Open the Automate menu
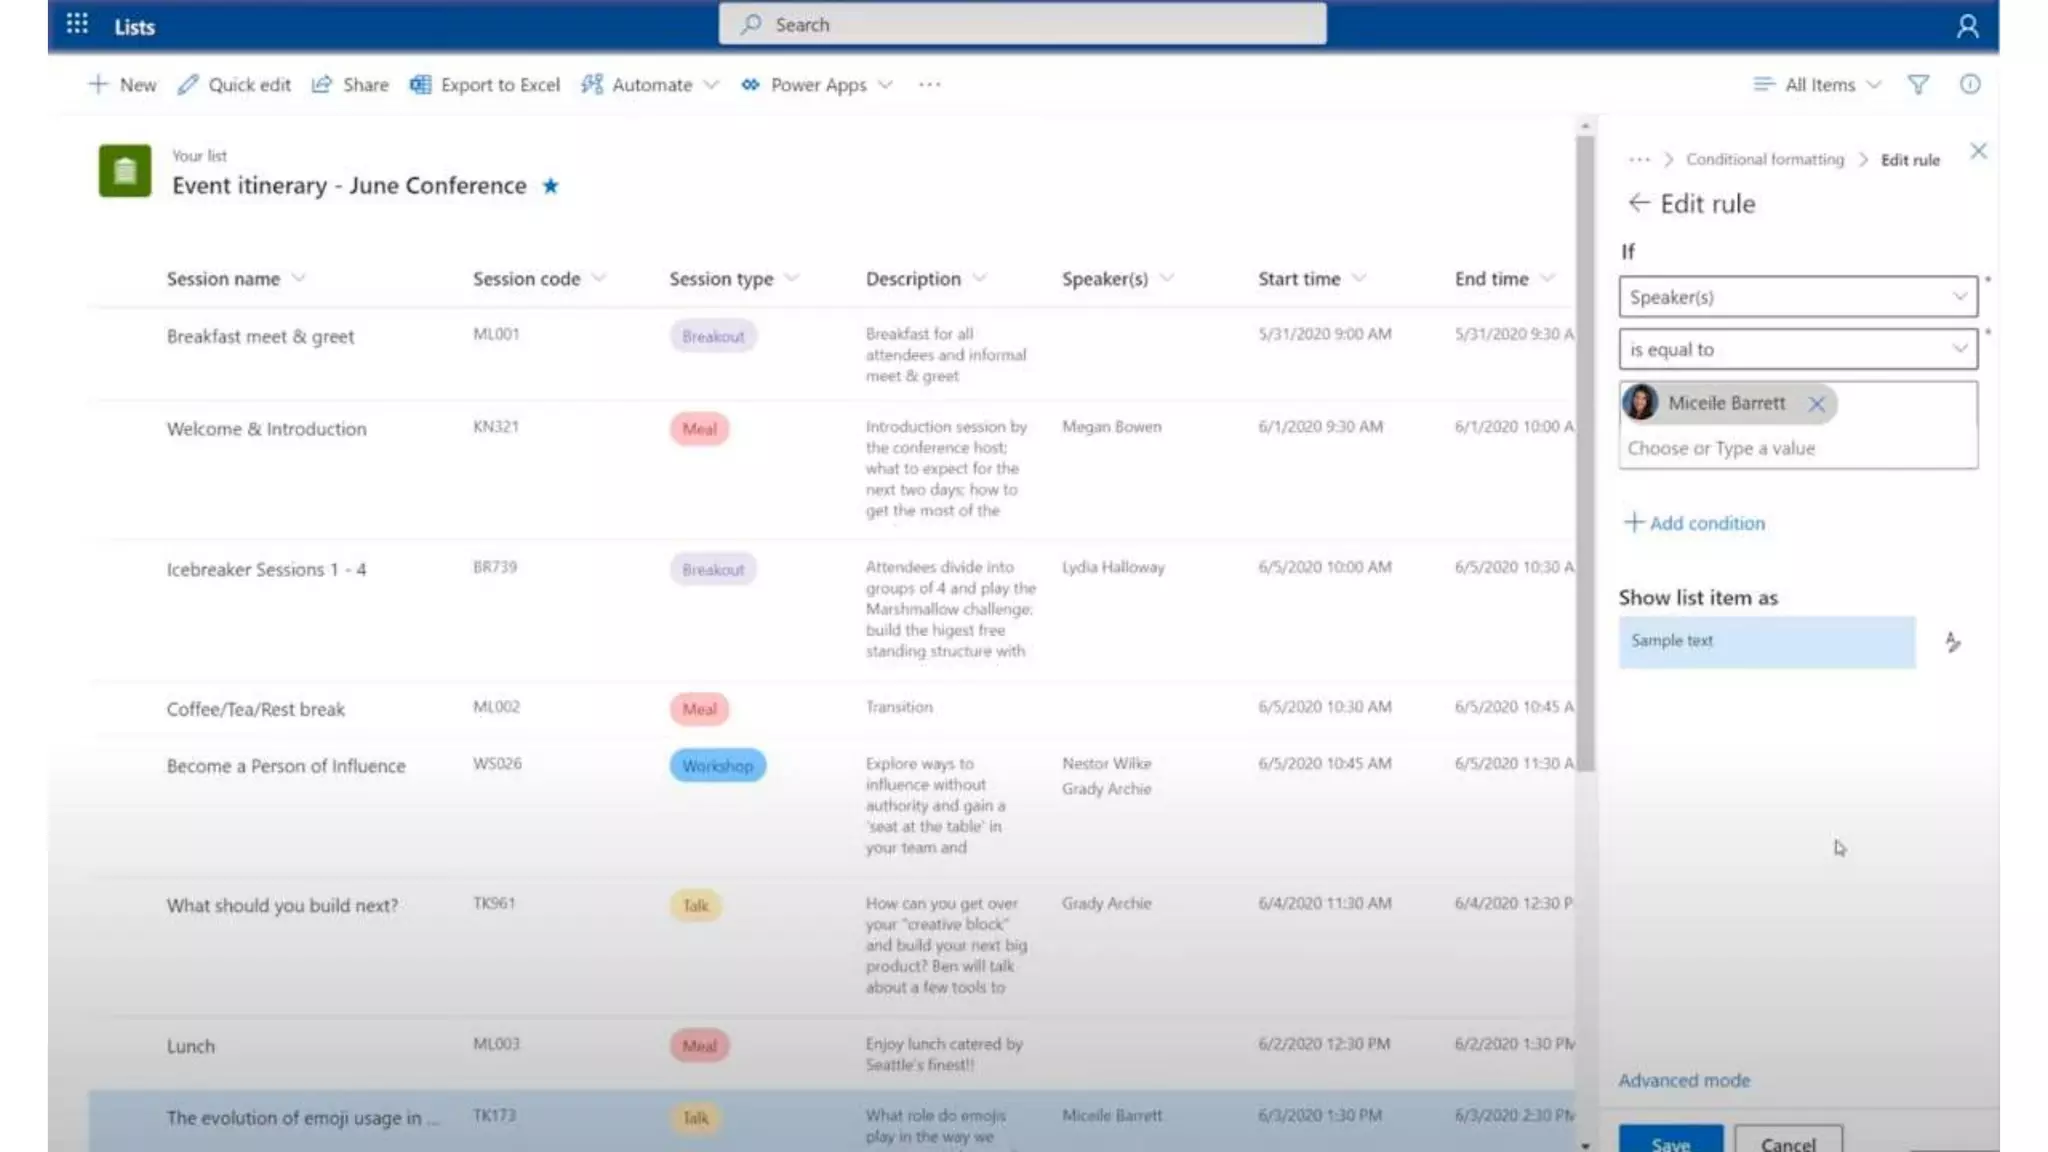Viewport: 2048px width, 1152px height. point(650,85)
